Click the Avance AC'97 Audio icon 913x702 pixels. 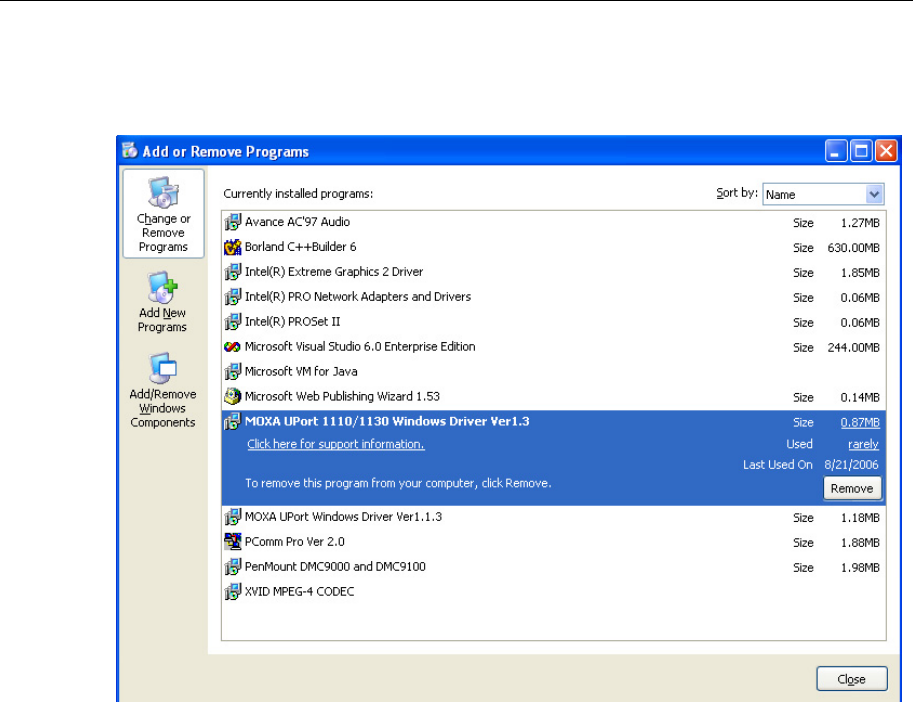[x=232, y=222]
